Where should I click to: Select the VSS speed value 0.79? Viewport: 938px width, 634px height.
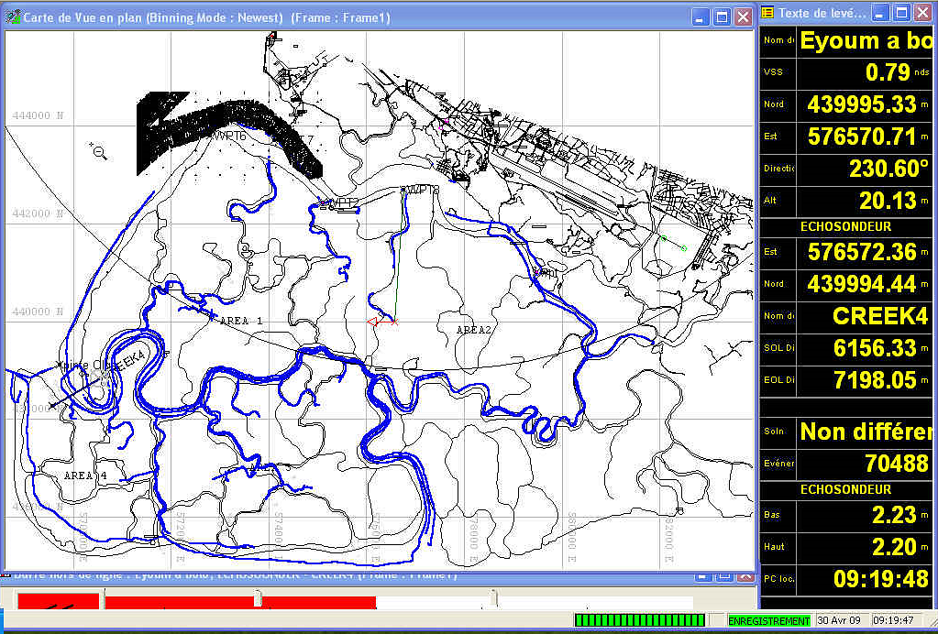[x=887, y=72]
